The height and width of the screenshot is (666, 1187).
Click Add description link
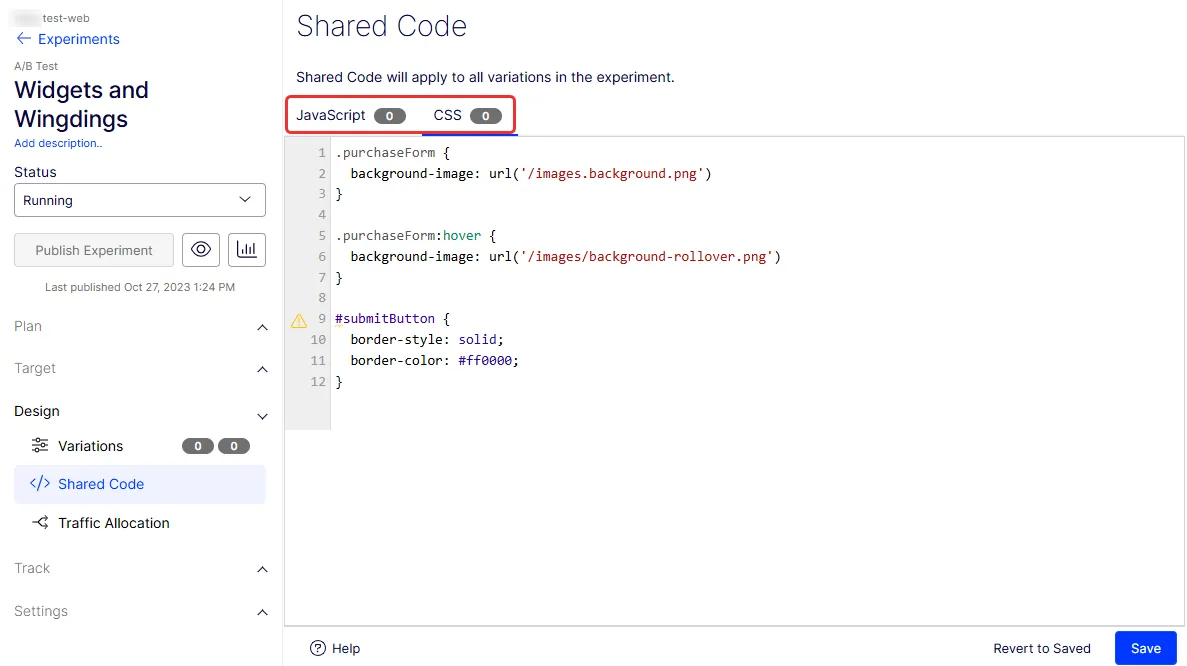point(58,143)
